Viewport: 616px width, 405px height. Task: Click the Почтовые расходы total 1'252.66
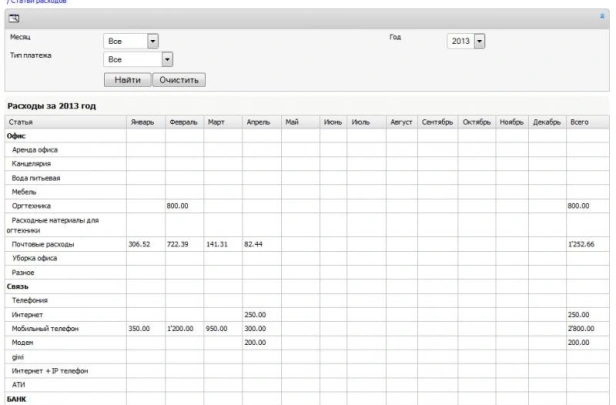pos(581,244)
